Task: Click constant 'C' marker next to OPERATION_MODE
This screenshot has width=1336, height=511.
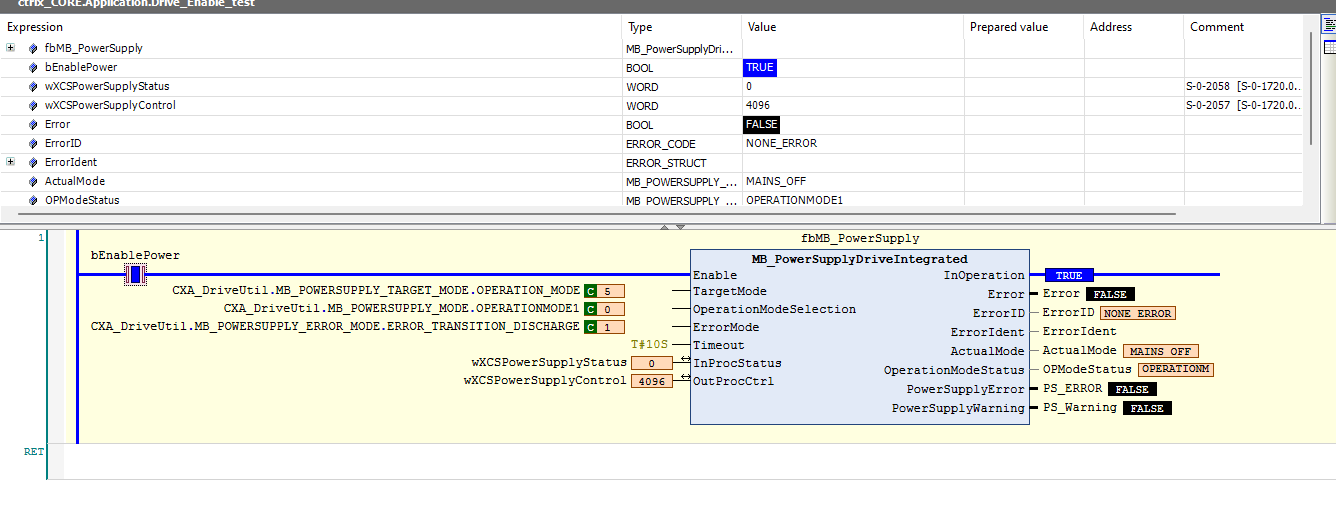Action: 590,291
